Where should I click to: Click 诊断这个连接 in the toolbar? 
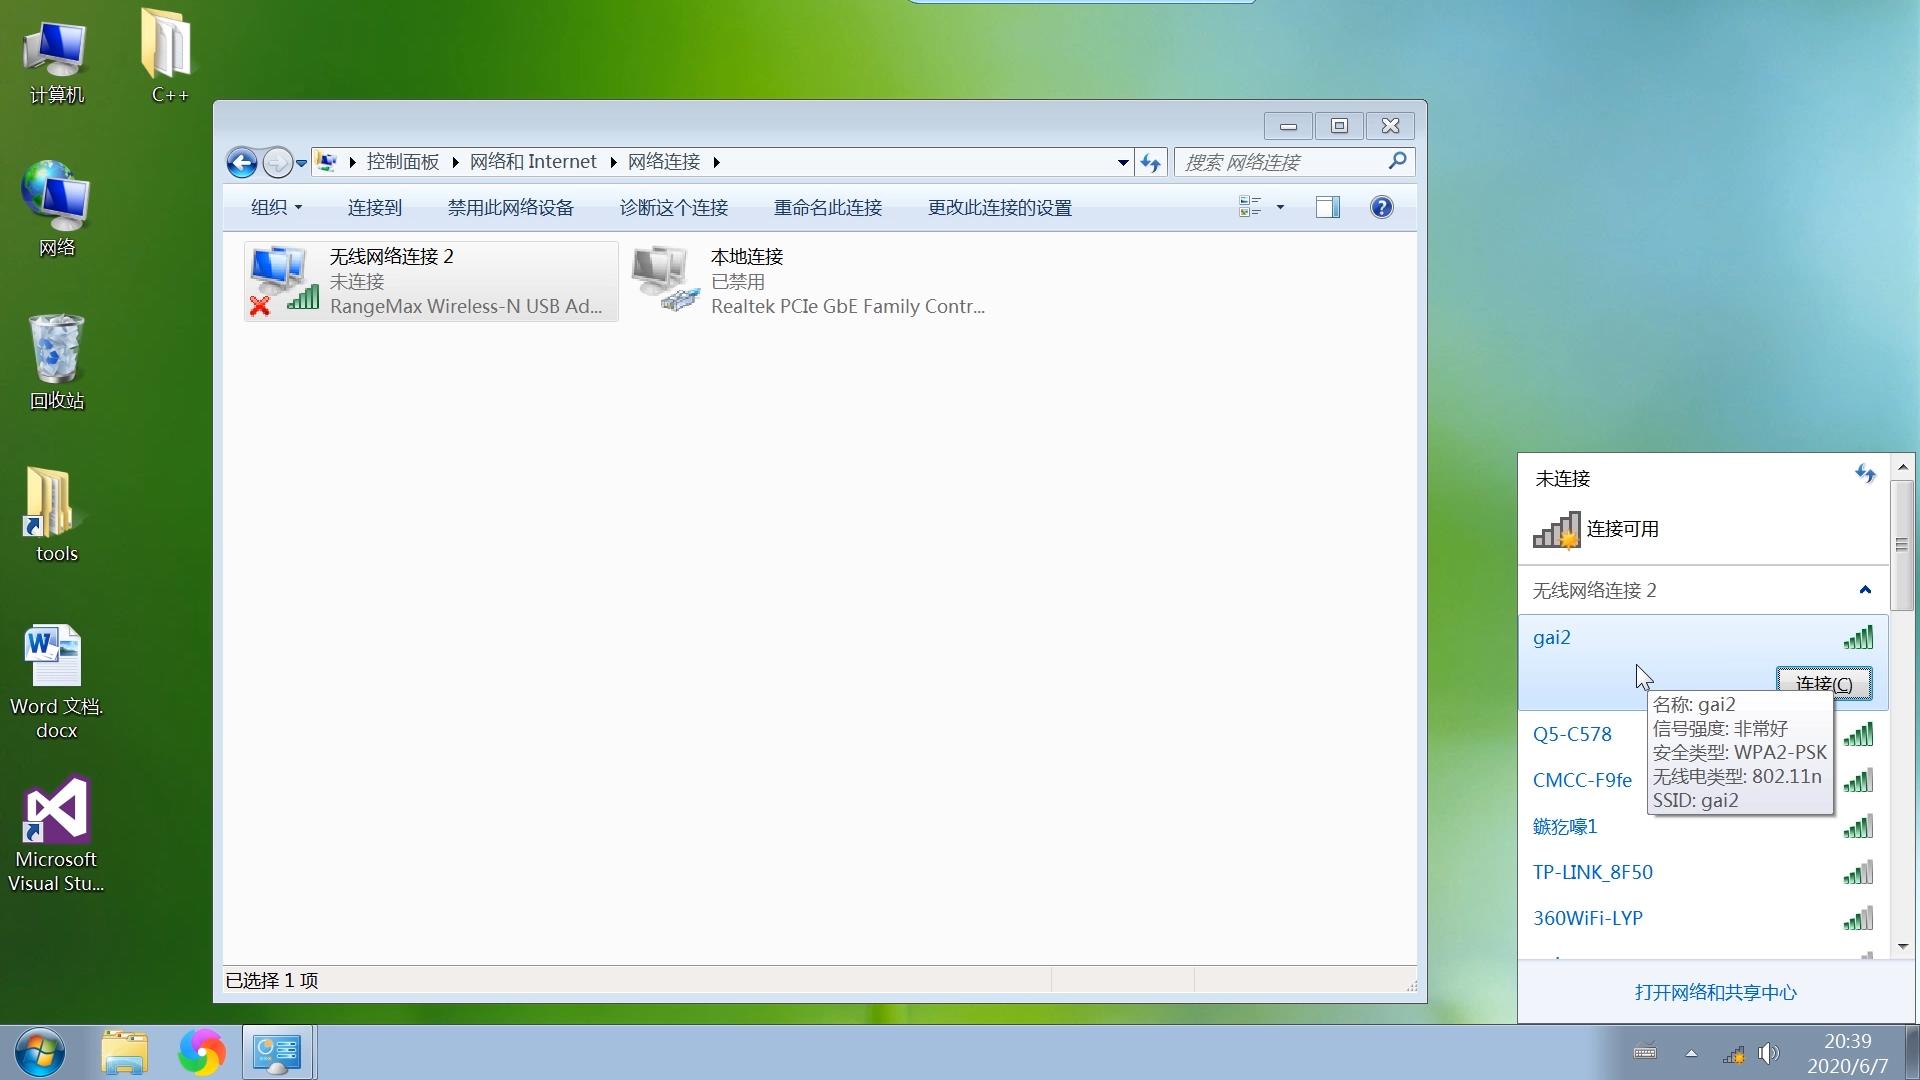pos(673,207)
